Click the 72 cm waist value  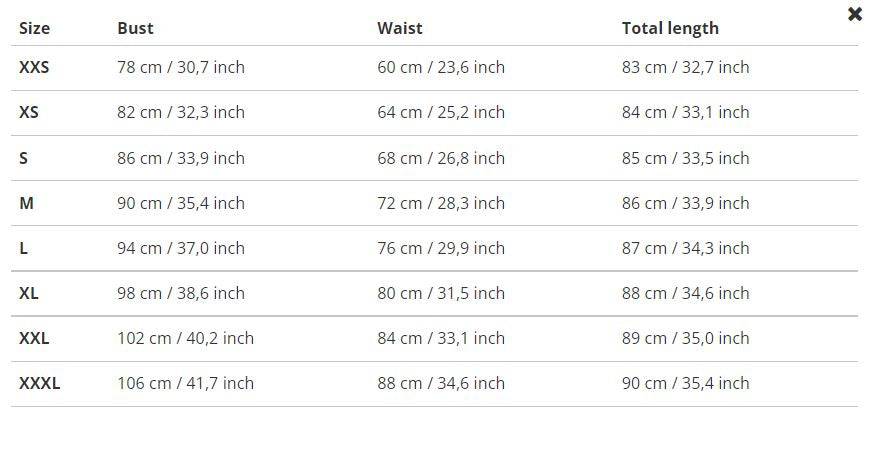[440, 203]
